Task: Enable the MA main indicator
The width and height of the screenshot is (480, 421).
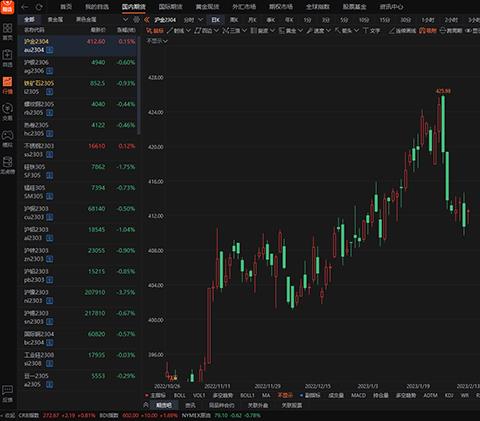Action: 266,395
